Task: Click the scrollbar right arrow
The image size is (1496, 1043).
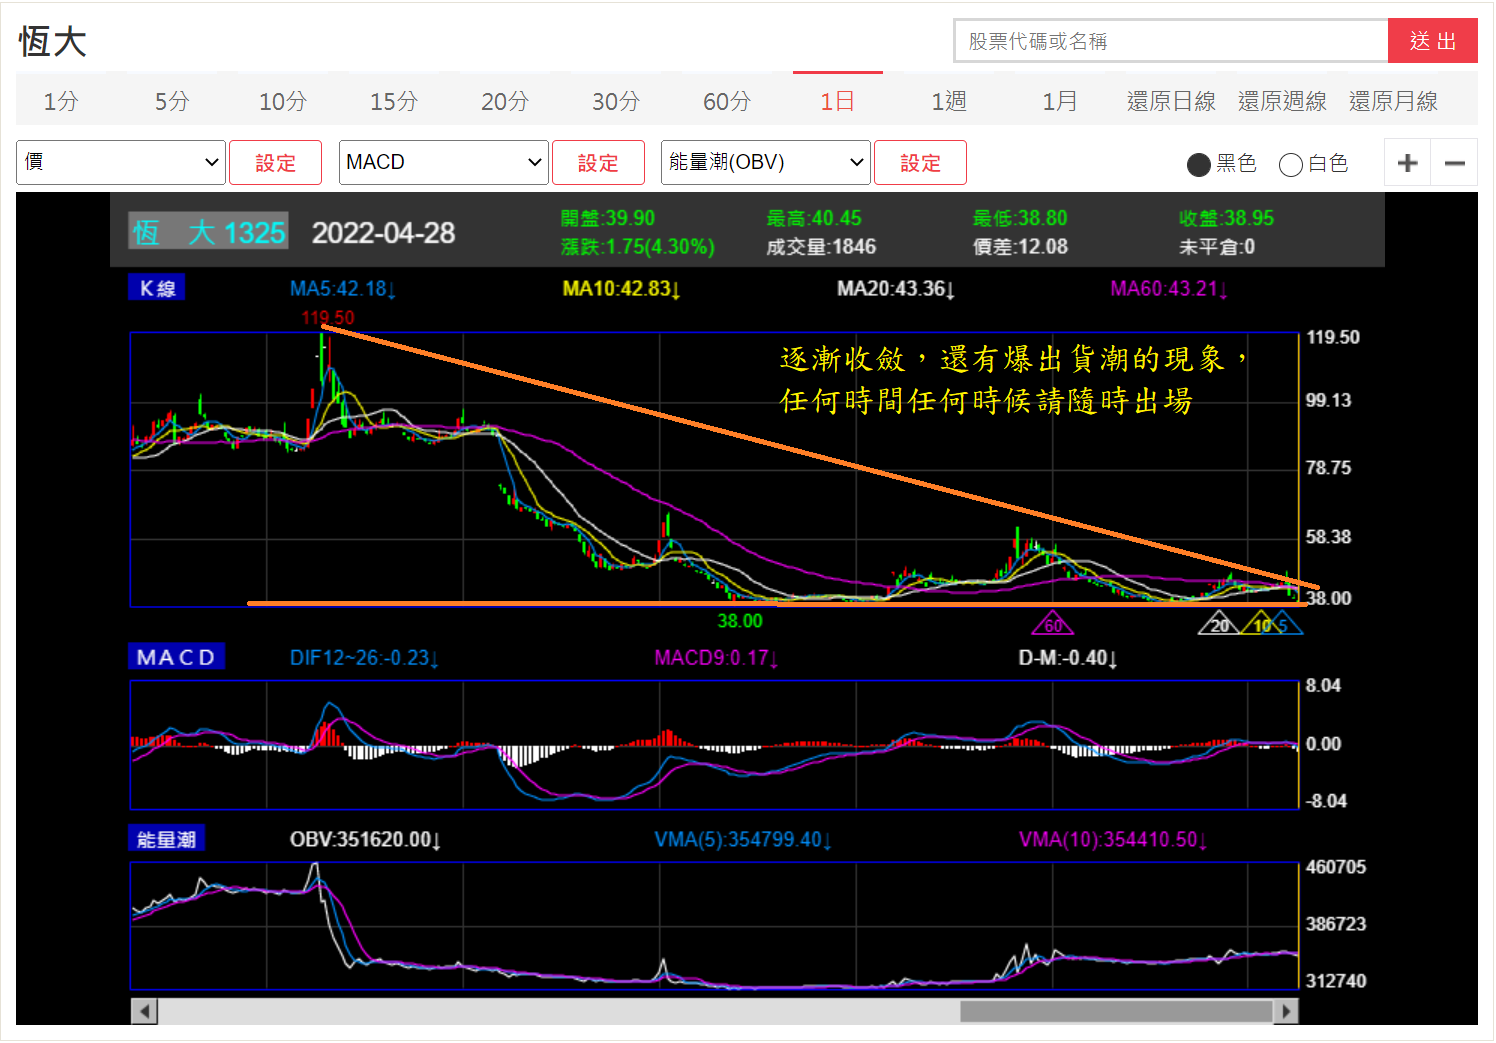Action: pyautogui.click(x=1286, y=1011)
